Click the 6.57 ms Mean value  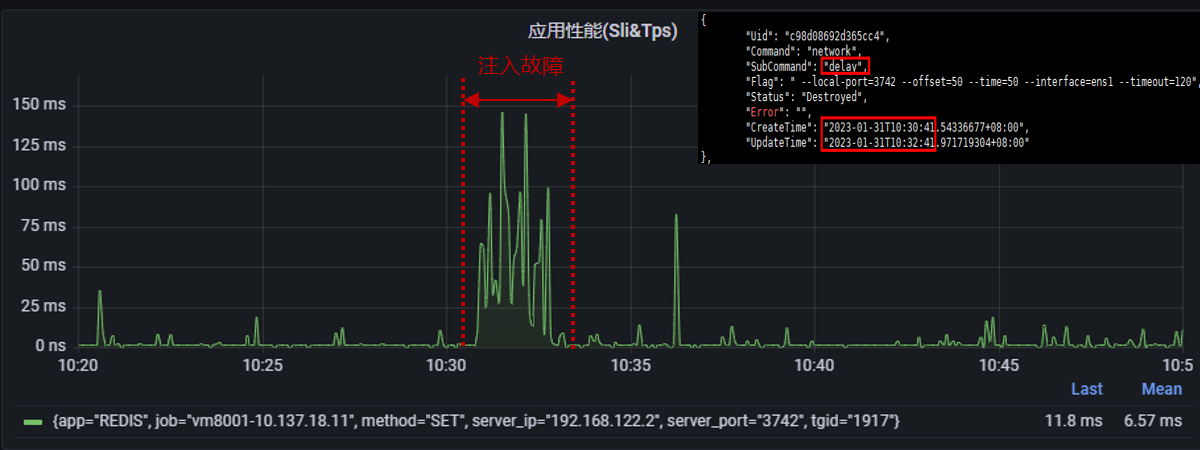[x=1154, y=423]
